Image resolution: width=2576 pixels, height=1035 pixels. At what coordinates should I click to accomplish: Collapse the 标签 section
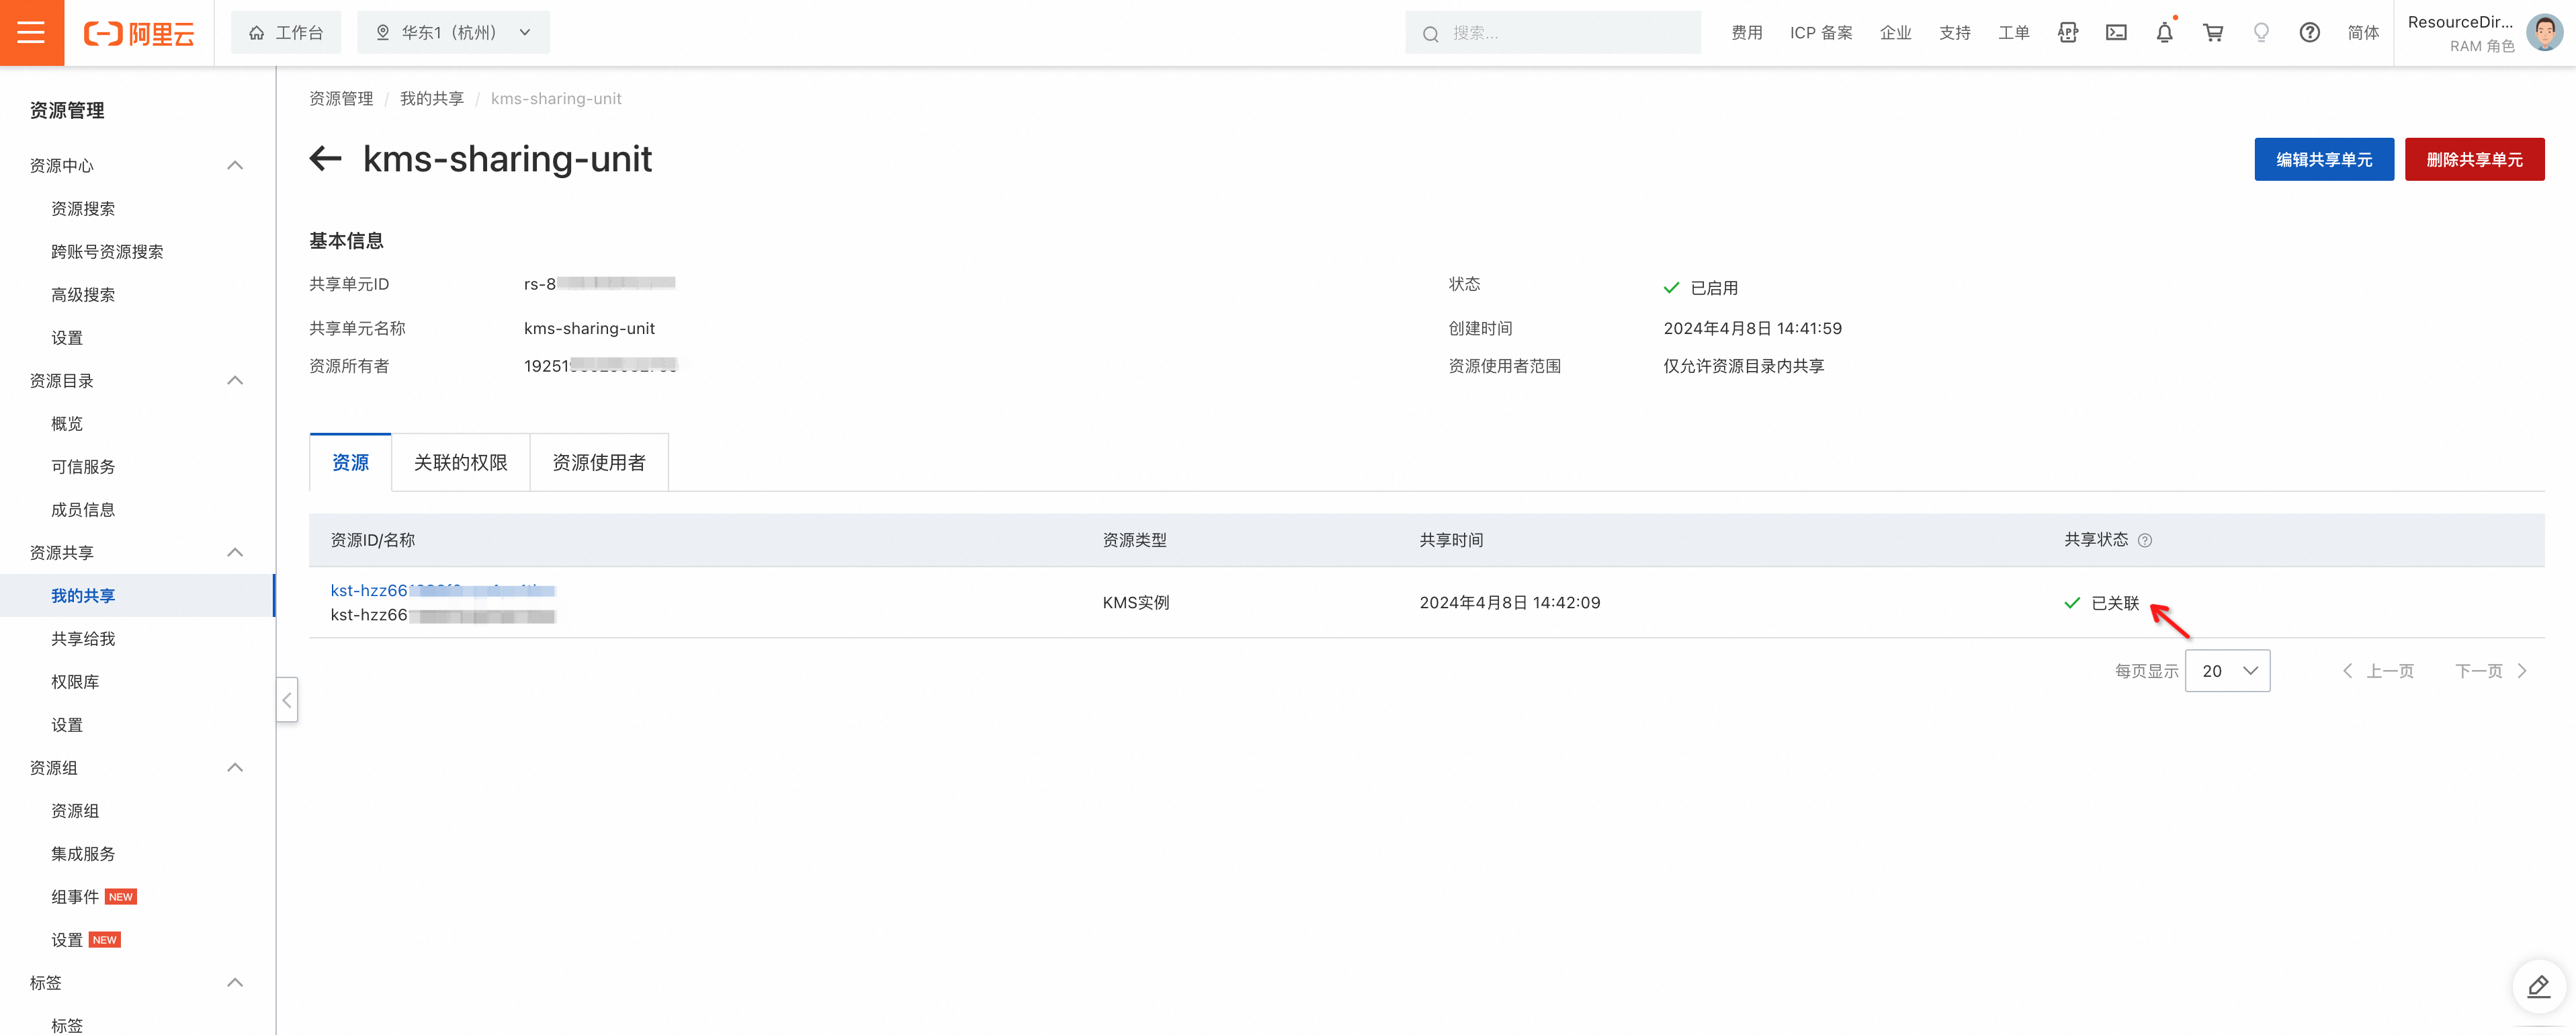tap(235, 983)
